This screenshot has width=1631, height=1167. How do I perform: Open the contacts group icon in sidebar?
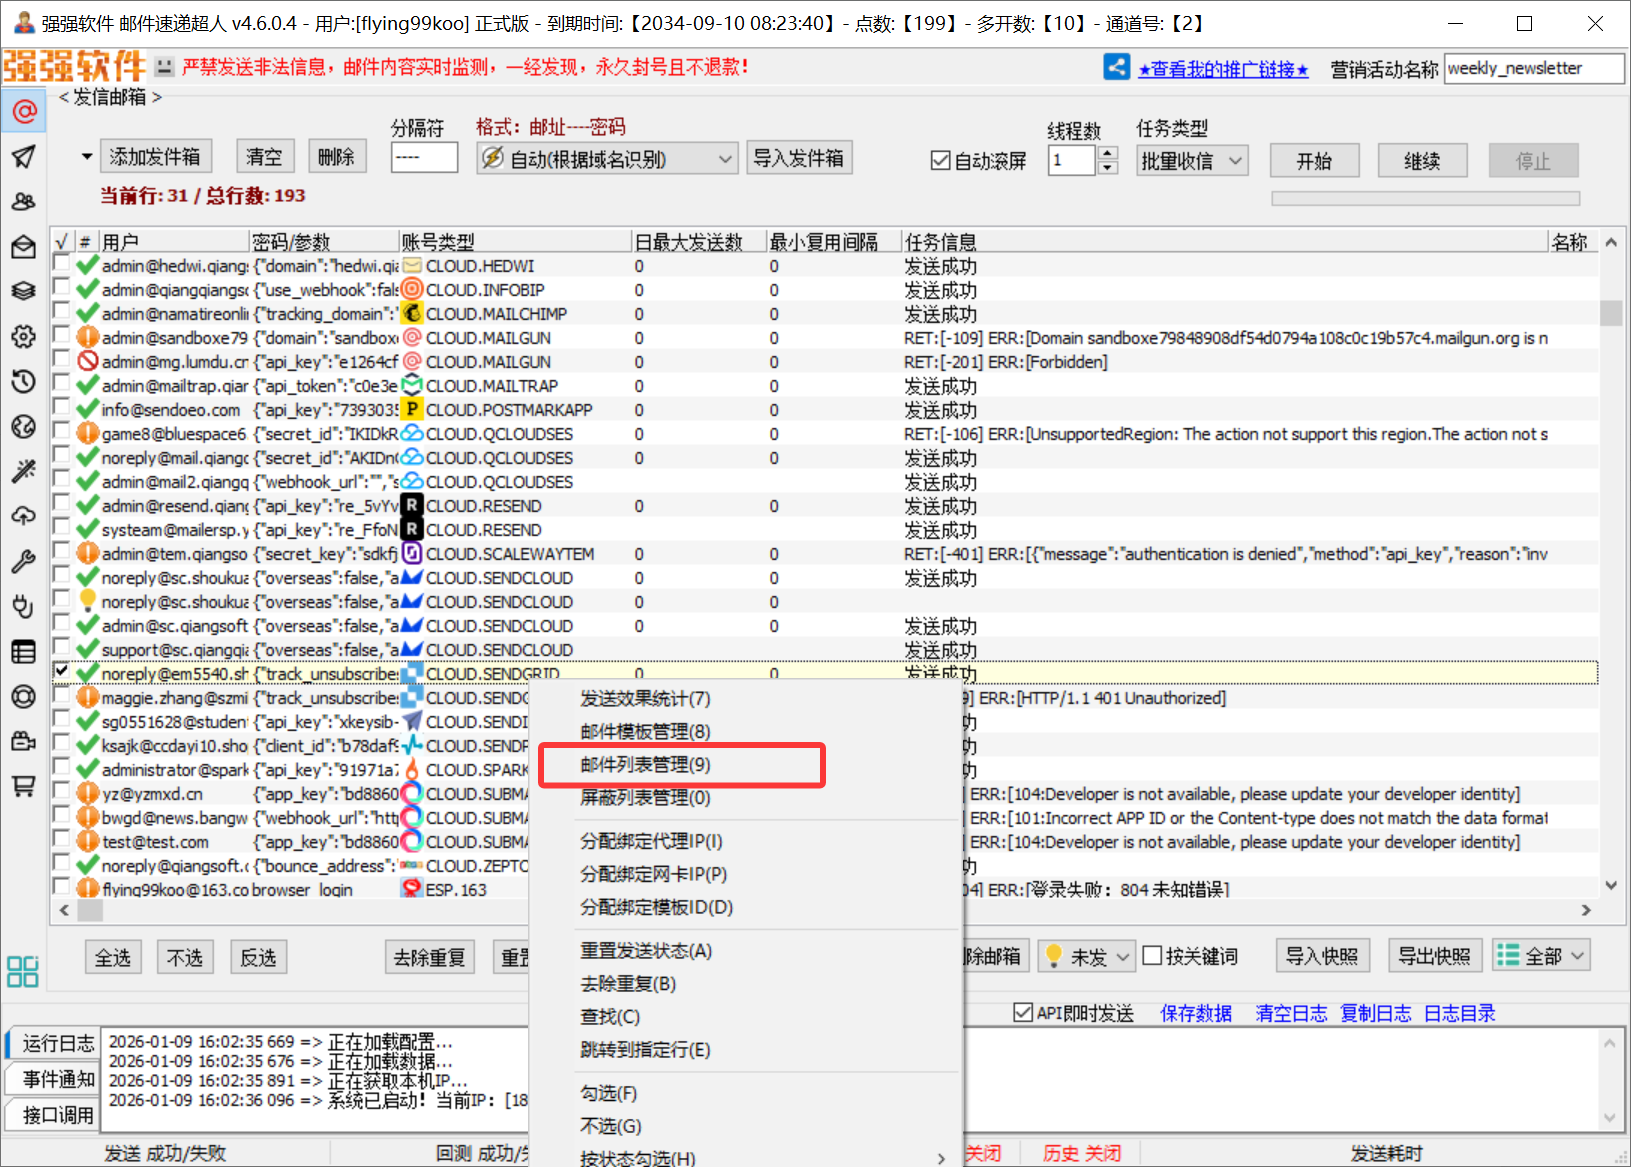pyautogui.click(x=23, y=202)
